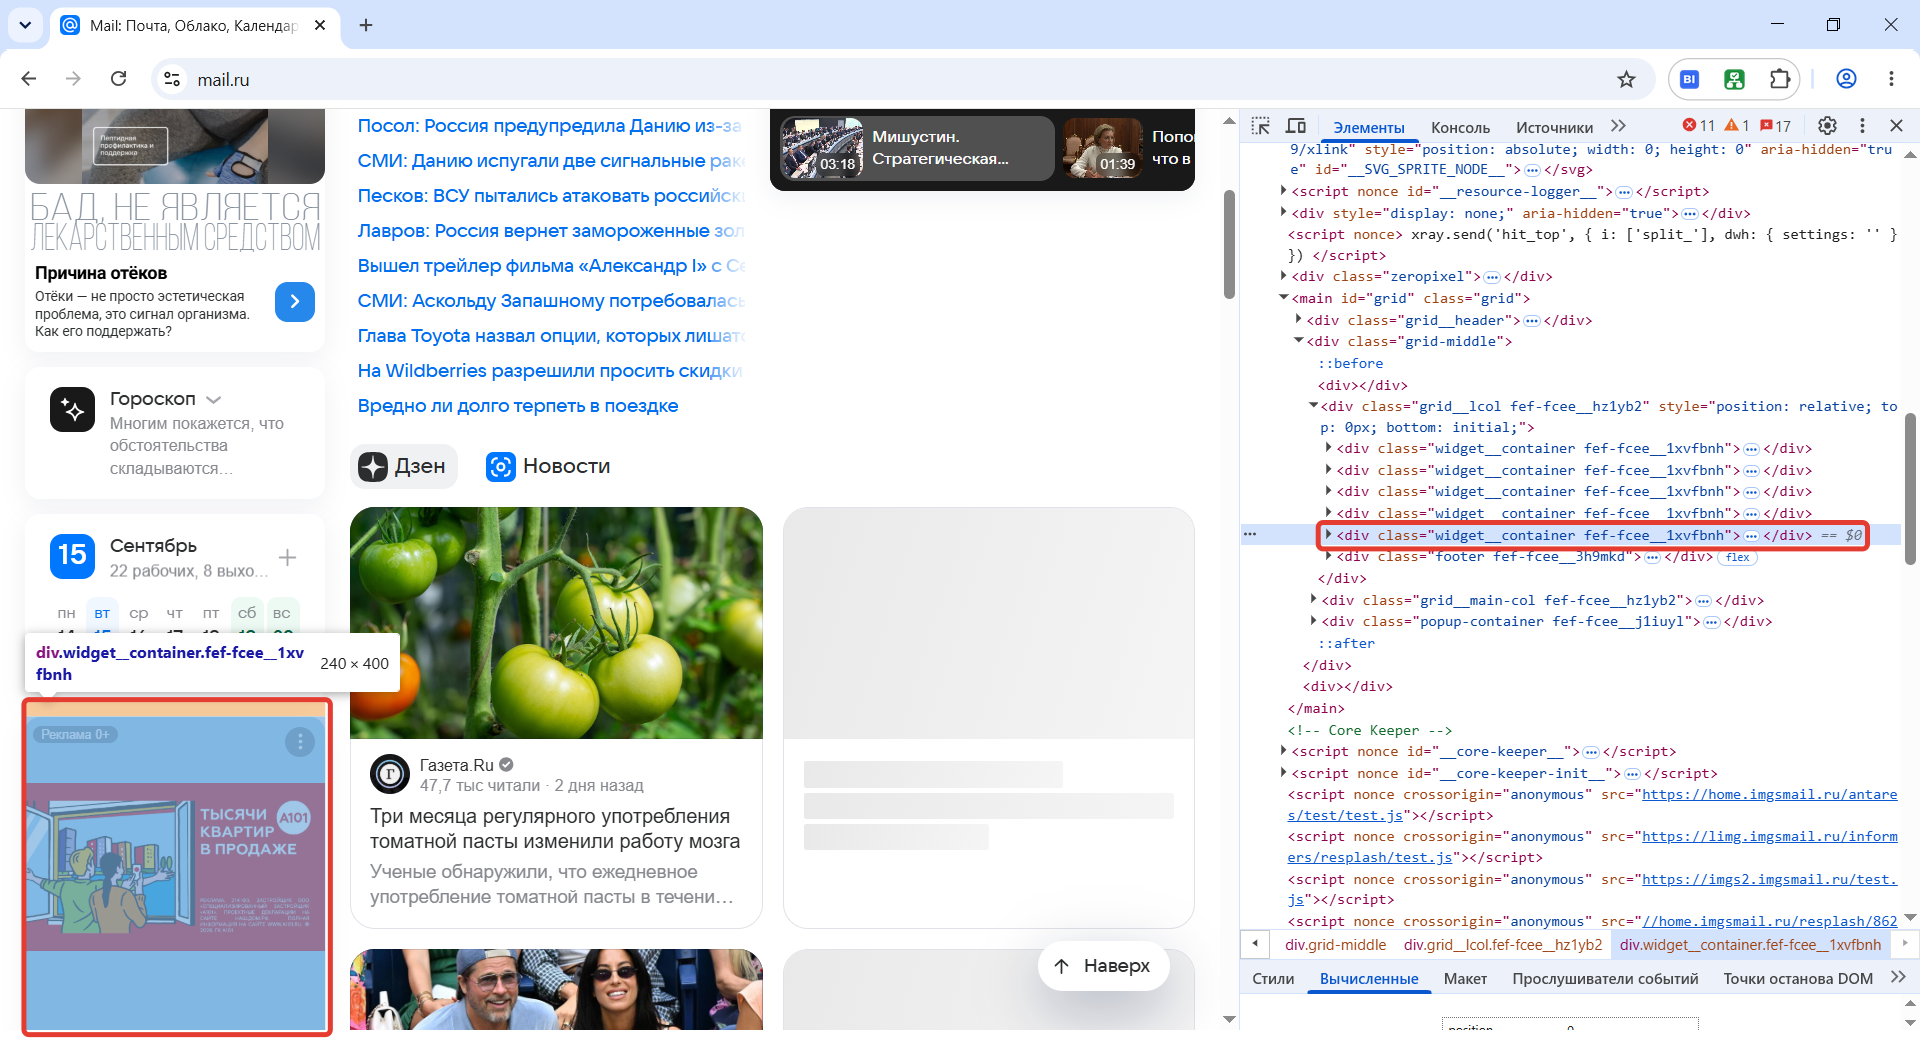The width and height of the screenshot is (1920, 1038).
Task: Switch to the Консоль tab
Action: (1460, 127)
